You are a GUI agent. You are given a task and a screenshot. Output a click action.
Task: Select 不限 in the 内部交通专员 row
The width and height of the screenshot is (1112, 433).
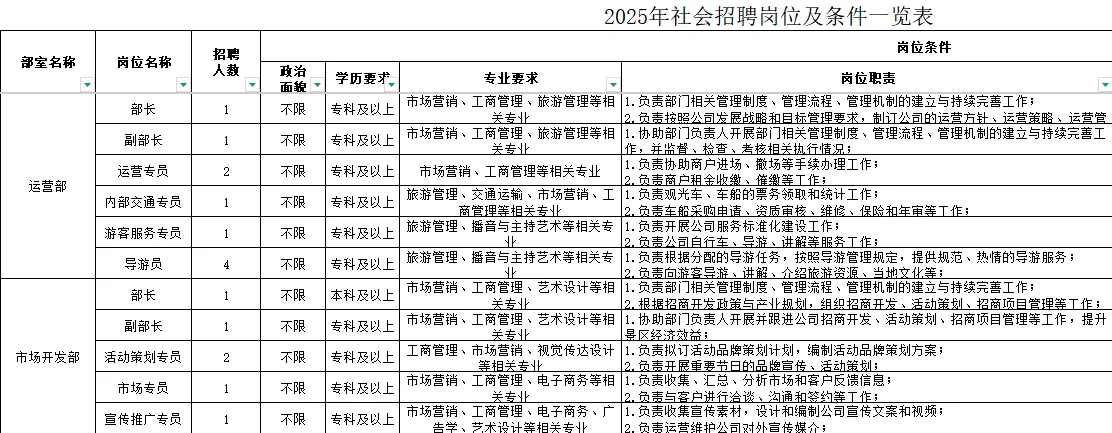(x=293, y=202)
